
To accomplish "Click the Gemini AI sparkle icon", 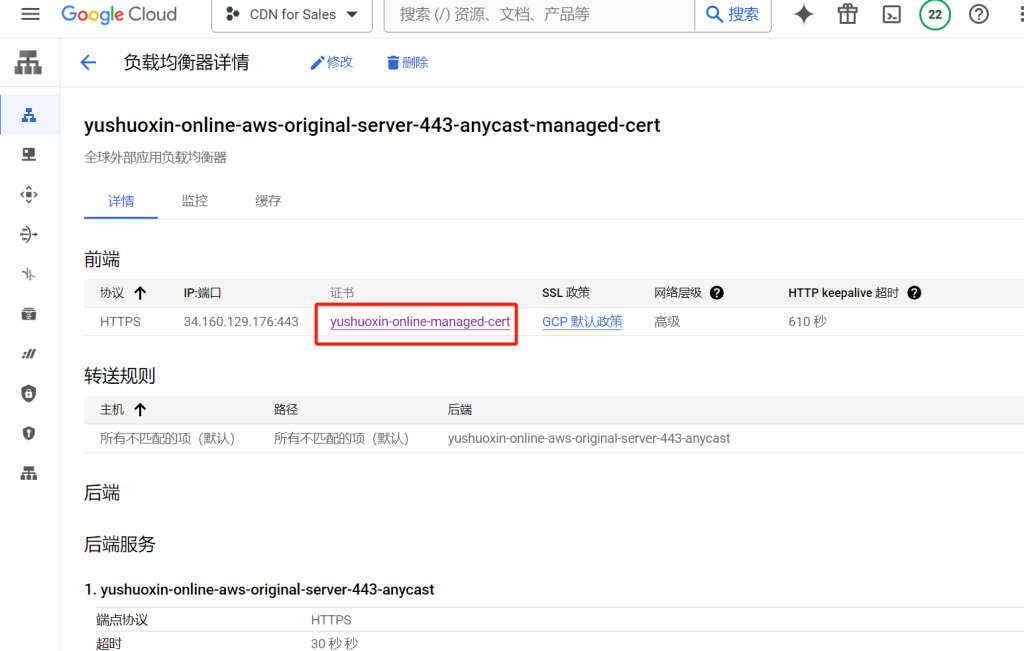I will [x=803, y=14].
